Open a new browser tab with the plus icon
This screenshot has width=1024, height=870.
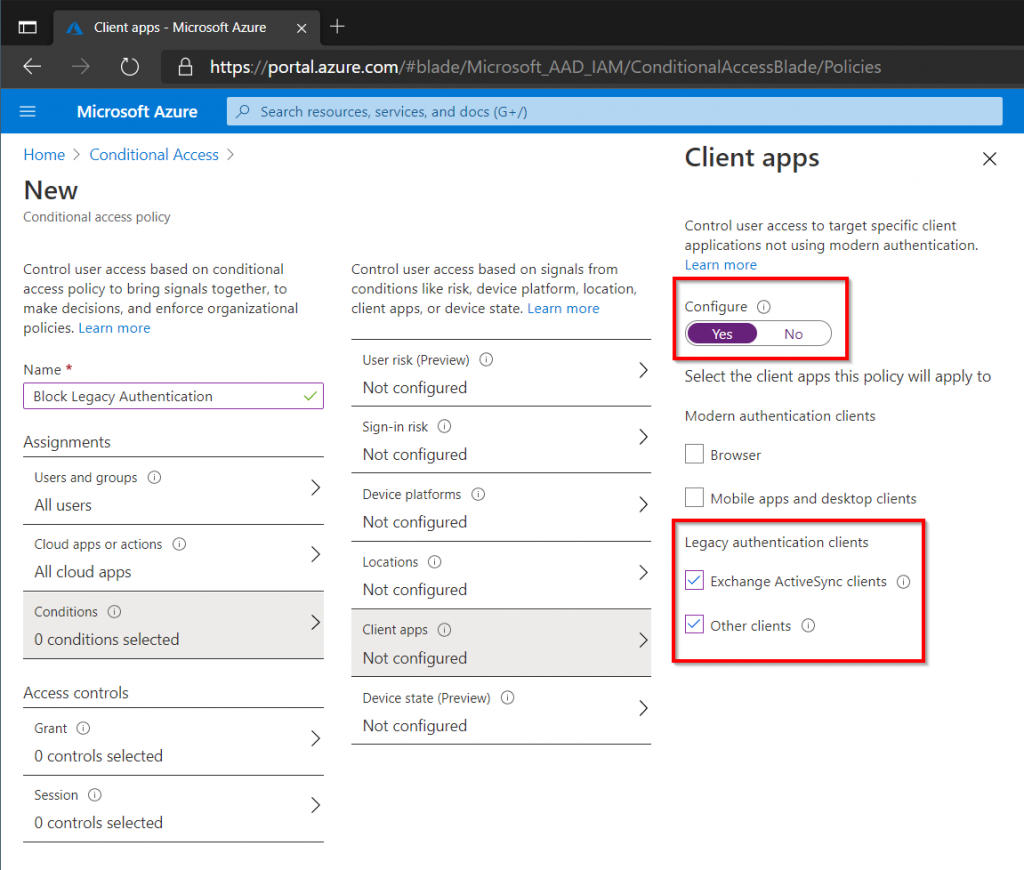337,27
